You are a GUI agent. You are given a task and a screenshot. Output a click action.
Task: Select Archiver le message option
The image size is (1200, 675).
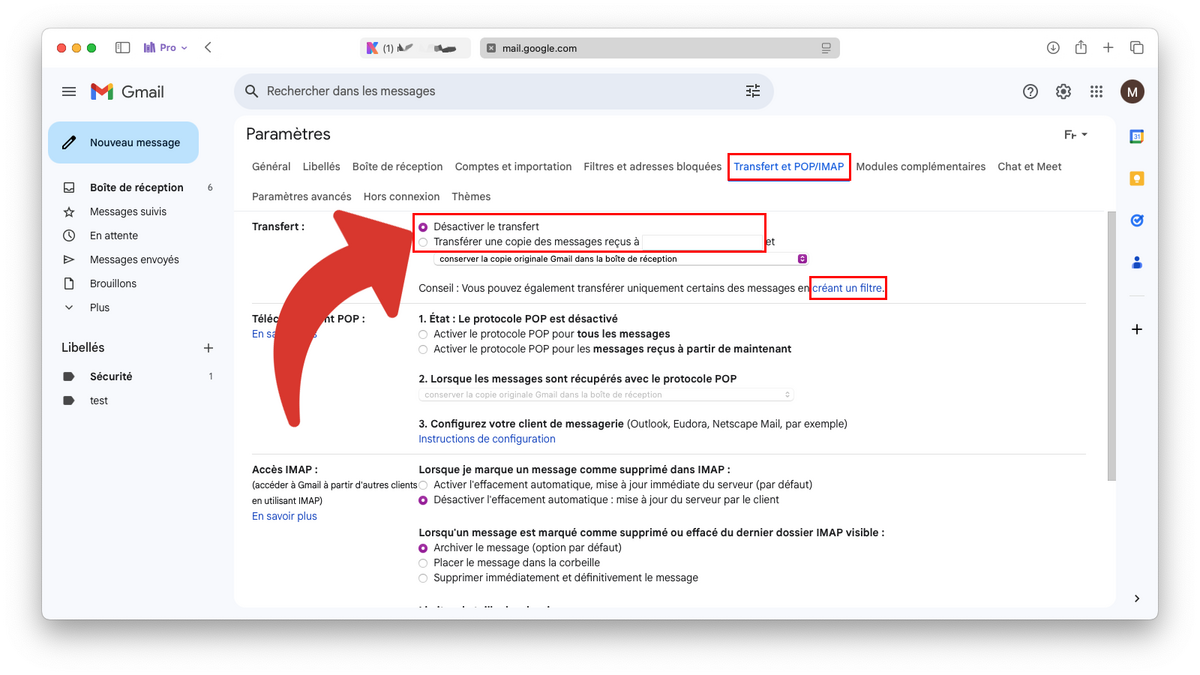click(423, 548)
